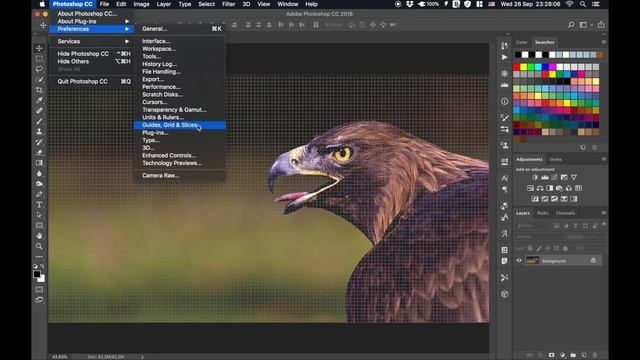Image resolution: width=640 pixels, height=360 pixels.
Task: Open the Window menu
Action: click(288, 4)
